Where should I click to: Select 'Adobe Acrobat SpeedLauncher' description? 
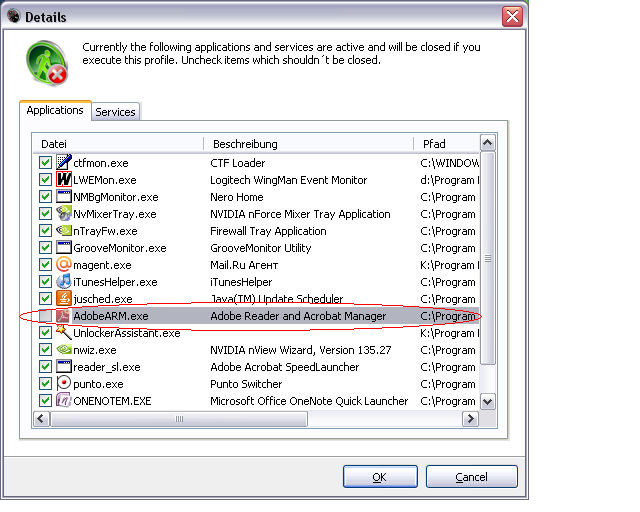(284, 367)
